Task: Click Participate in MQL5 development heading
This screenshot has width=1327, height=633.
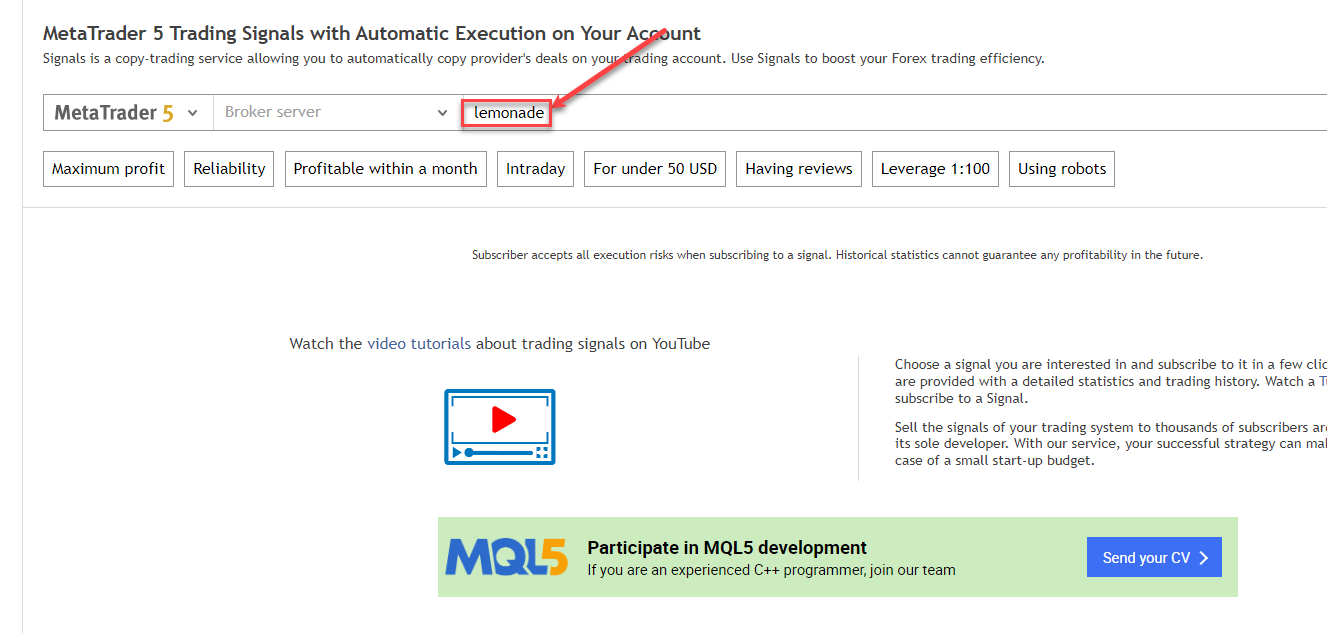Action: pos(727,548)
